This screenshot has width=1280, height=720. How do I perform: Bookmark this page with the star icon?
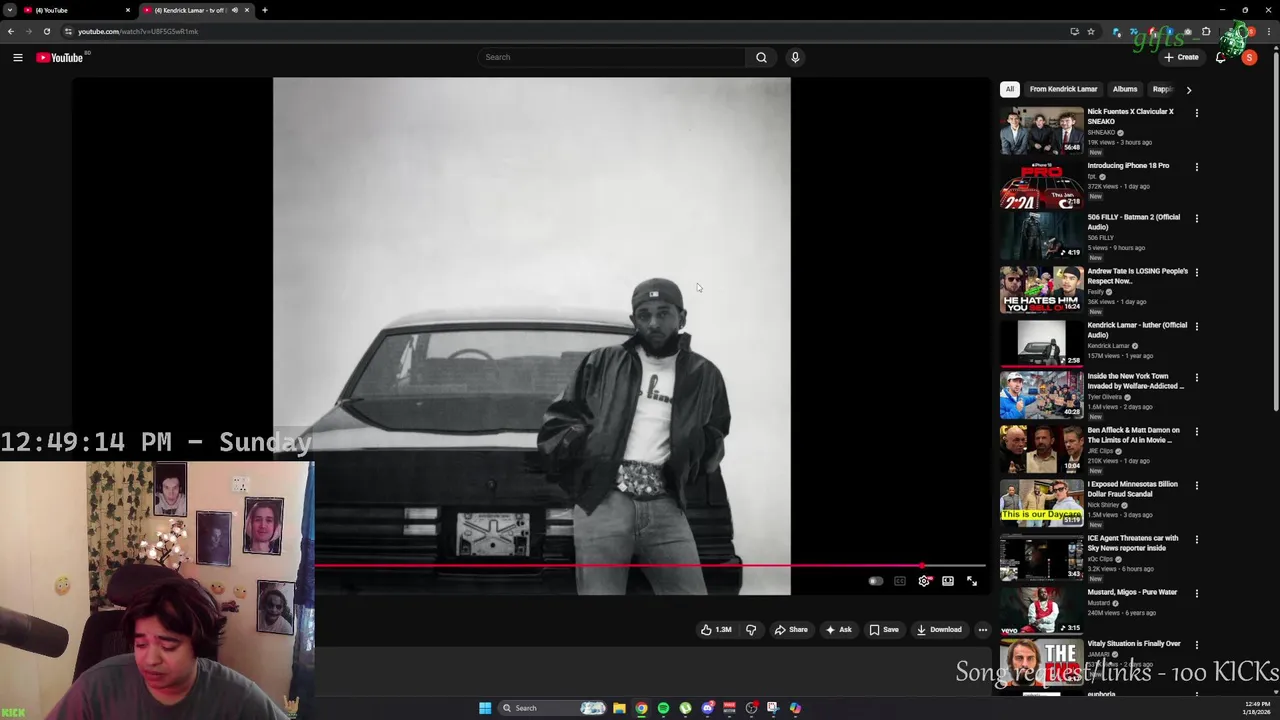click(x=1091, y=31)
